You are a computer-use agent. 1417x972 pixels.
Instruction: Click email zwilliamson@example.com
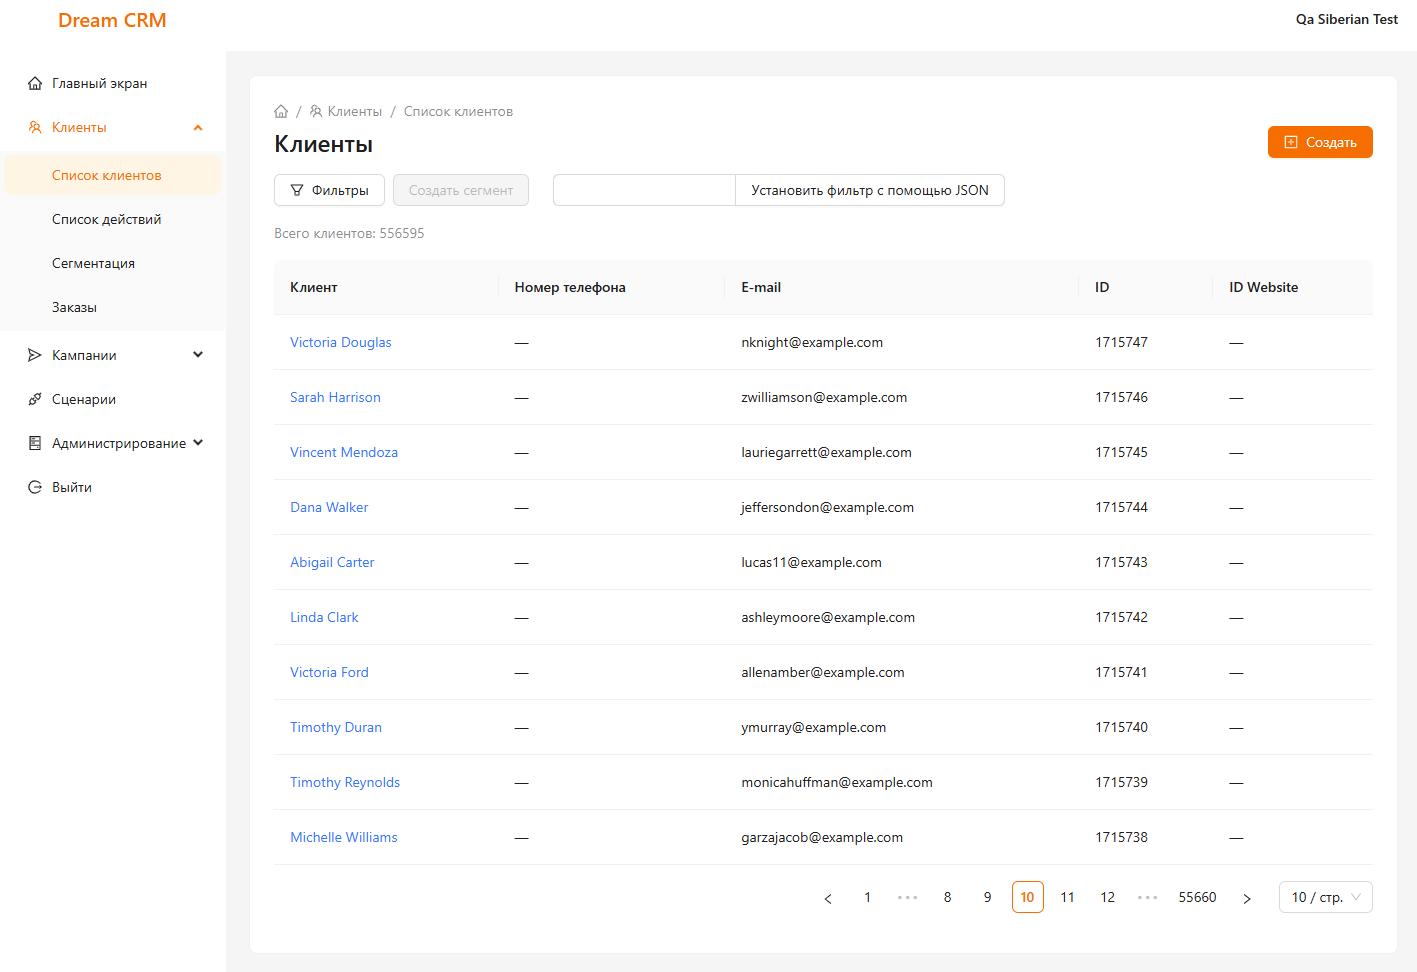824,397
